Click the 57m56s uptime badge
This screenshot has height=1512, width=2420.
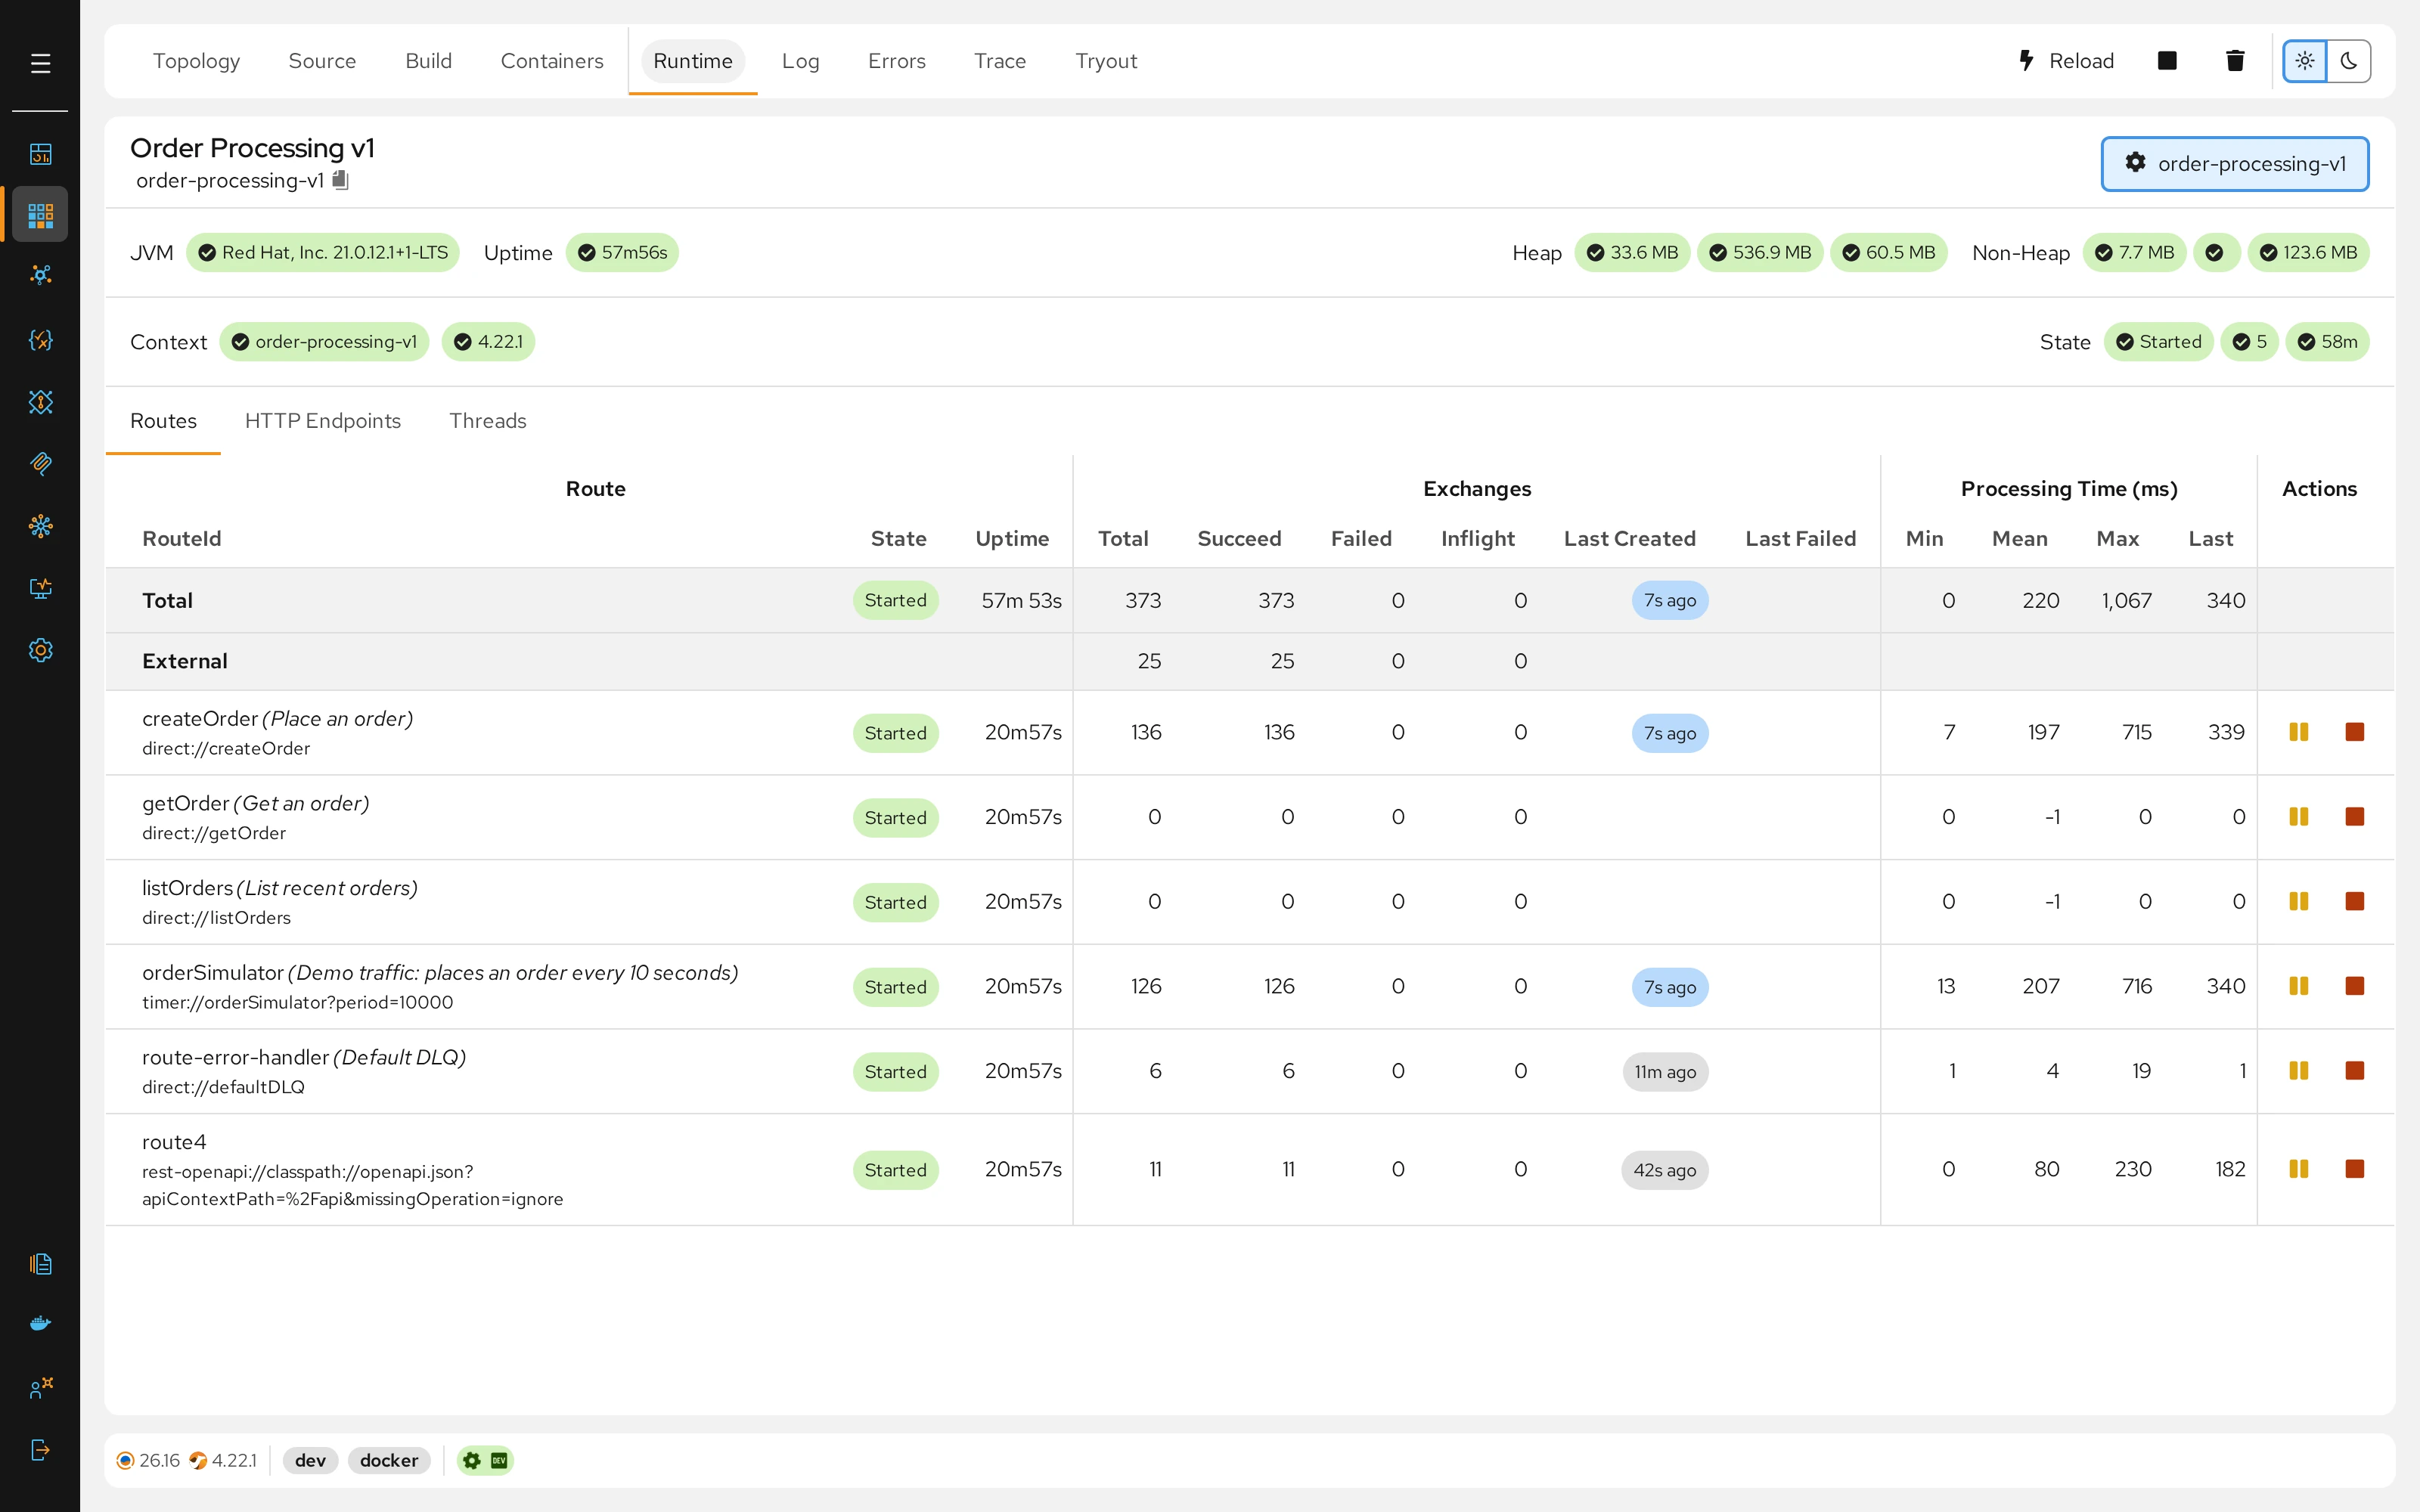click(x=622, y=253)
